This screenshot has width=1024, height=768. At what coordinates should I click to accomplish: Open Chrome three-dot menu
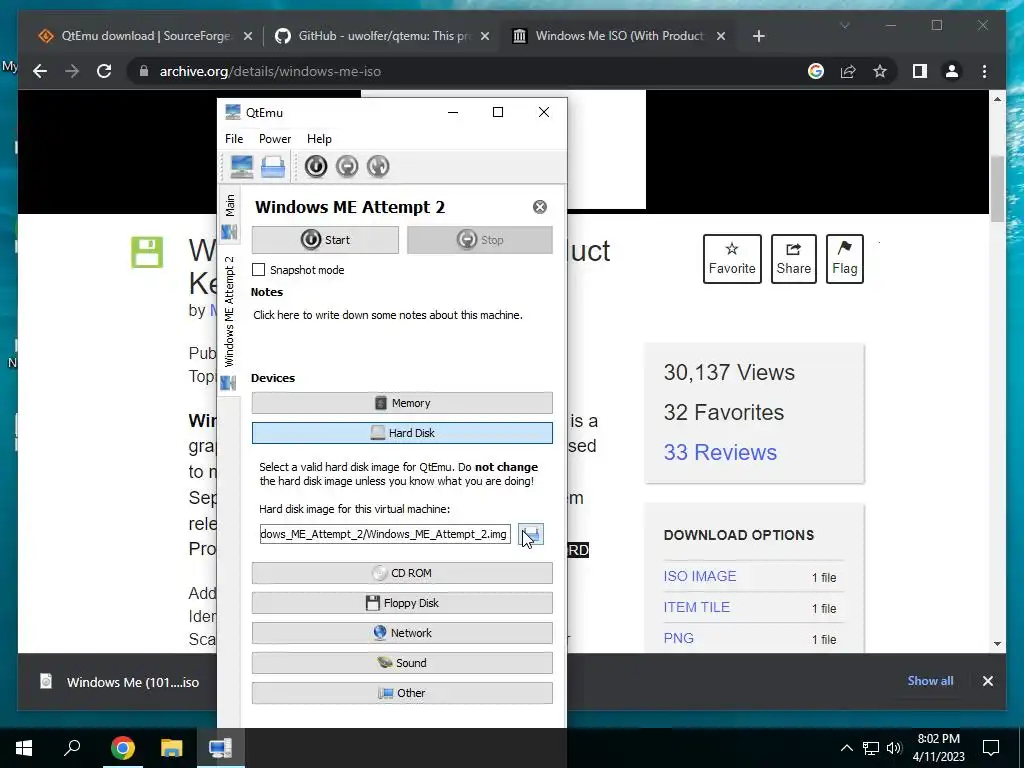(984, 71)
